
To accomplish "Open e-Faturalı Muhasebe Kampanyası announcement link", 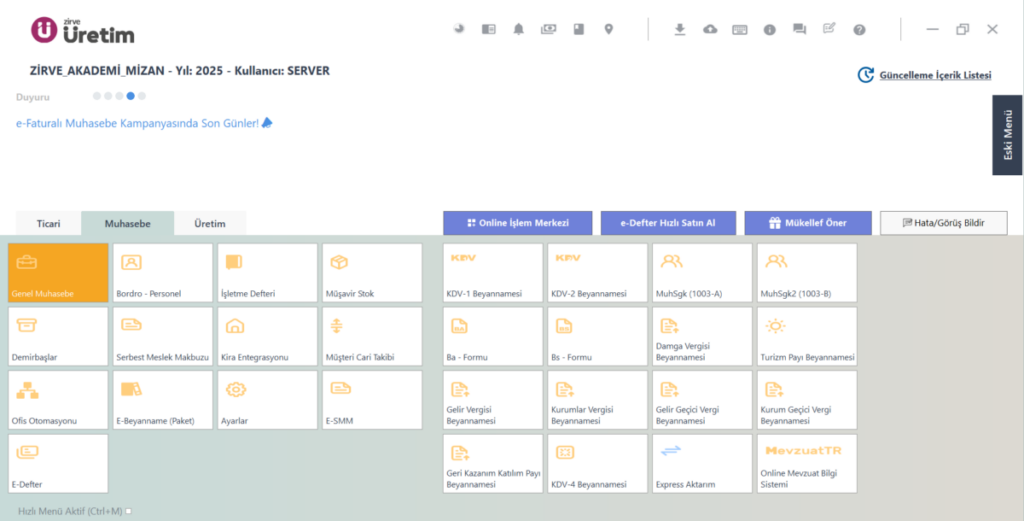I will (144, 123).
